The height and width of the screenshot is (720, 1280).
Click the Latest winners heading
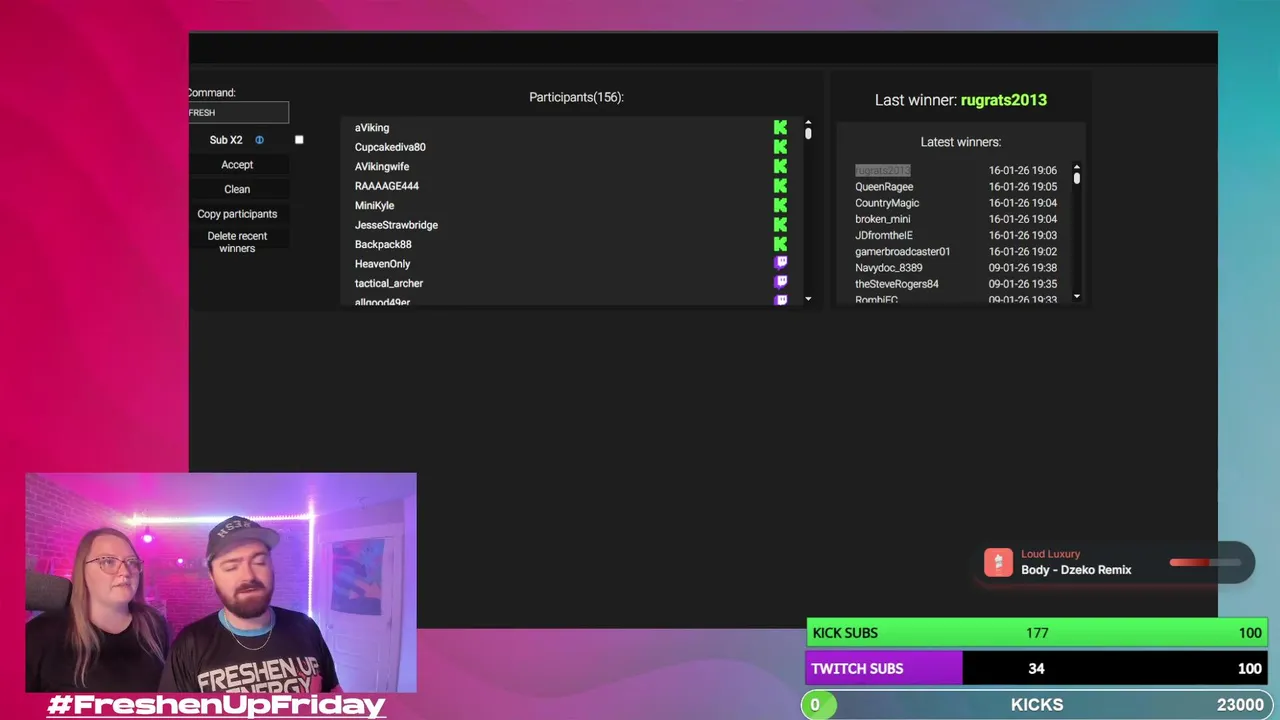[x=961, y=142]
